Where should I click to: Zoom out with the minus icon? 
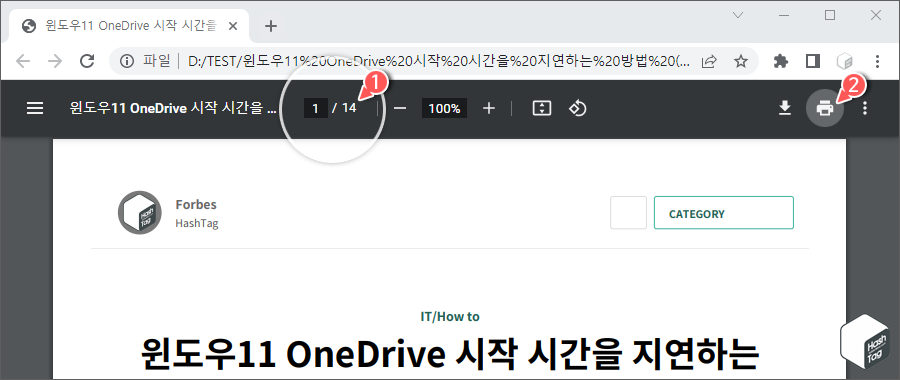point(400,108)
